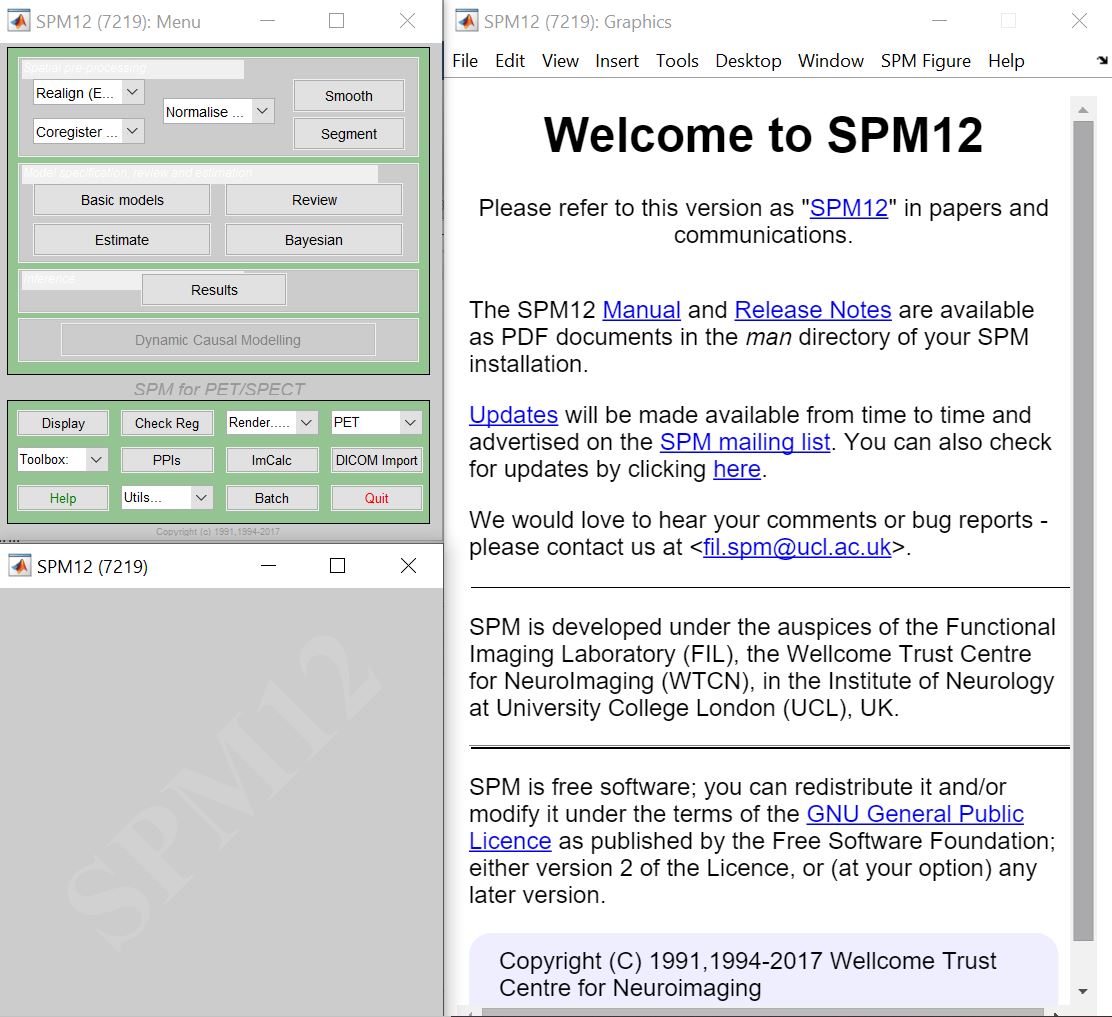Select the Desktop menu item
1112x1017 pixels.
click(748, 61)
